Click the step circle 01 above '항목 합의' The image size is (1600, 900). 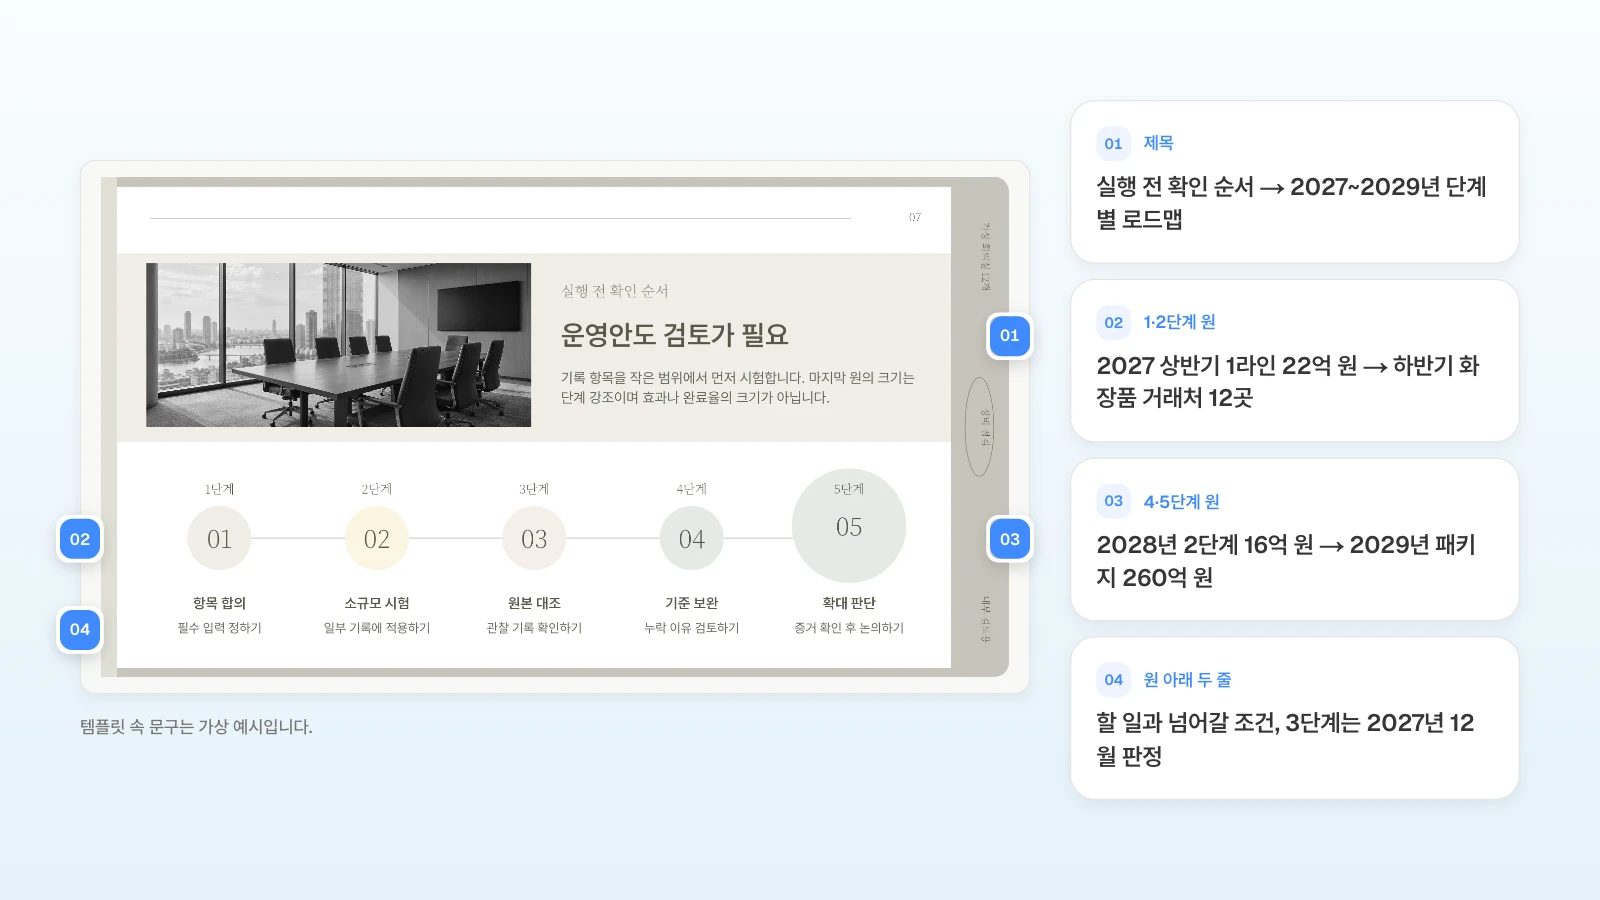point(219,539)
